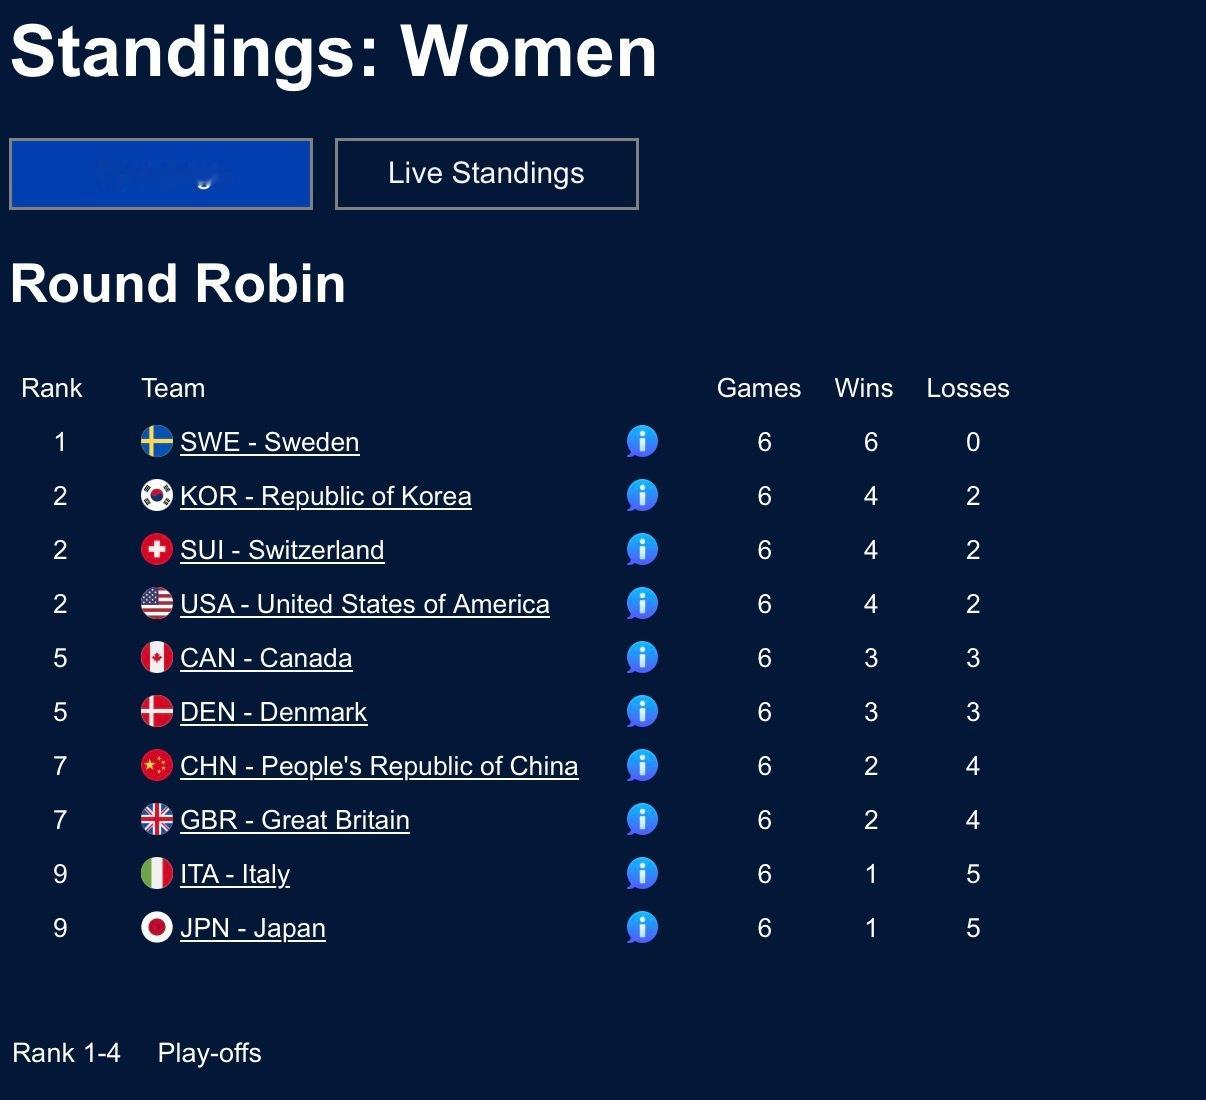The height and width of the screenshot is (1100, 1206).
Task: Click the KOR - Republic of Korea link
Action: click(x=325, y=496)
